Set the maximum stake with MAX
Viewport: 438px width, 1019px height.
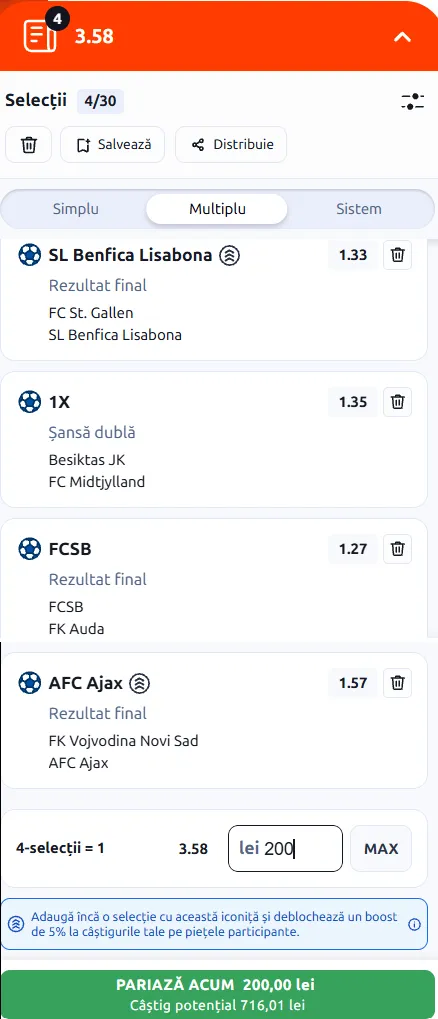tap(381, 848)
